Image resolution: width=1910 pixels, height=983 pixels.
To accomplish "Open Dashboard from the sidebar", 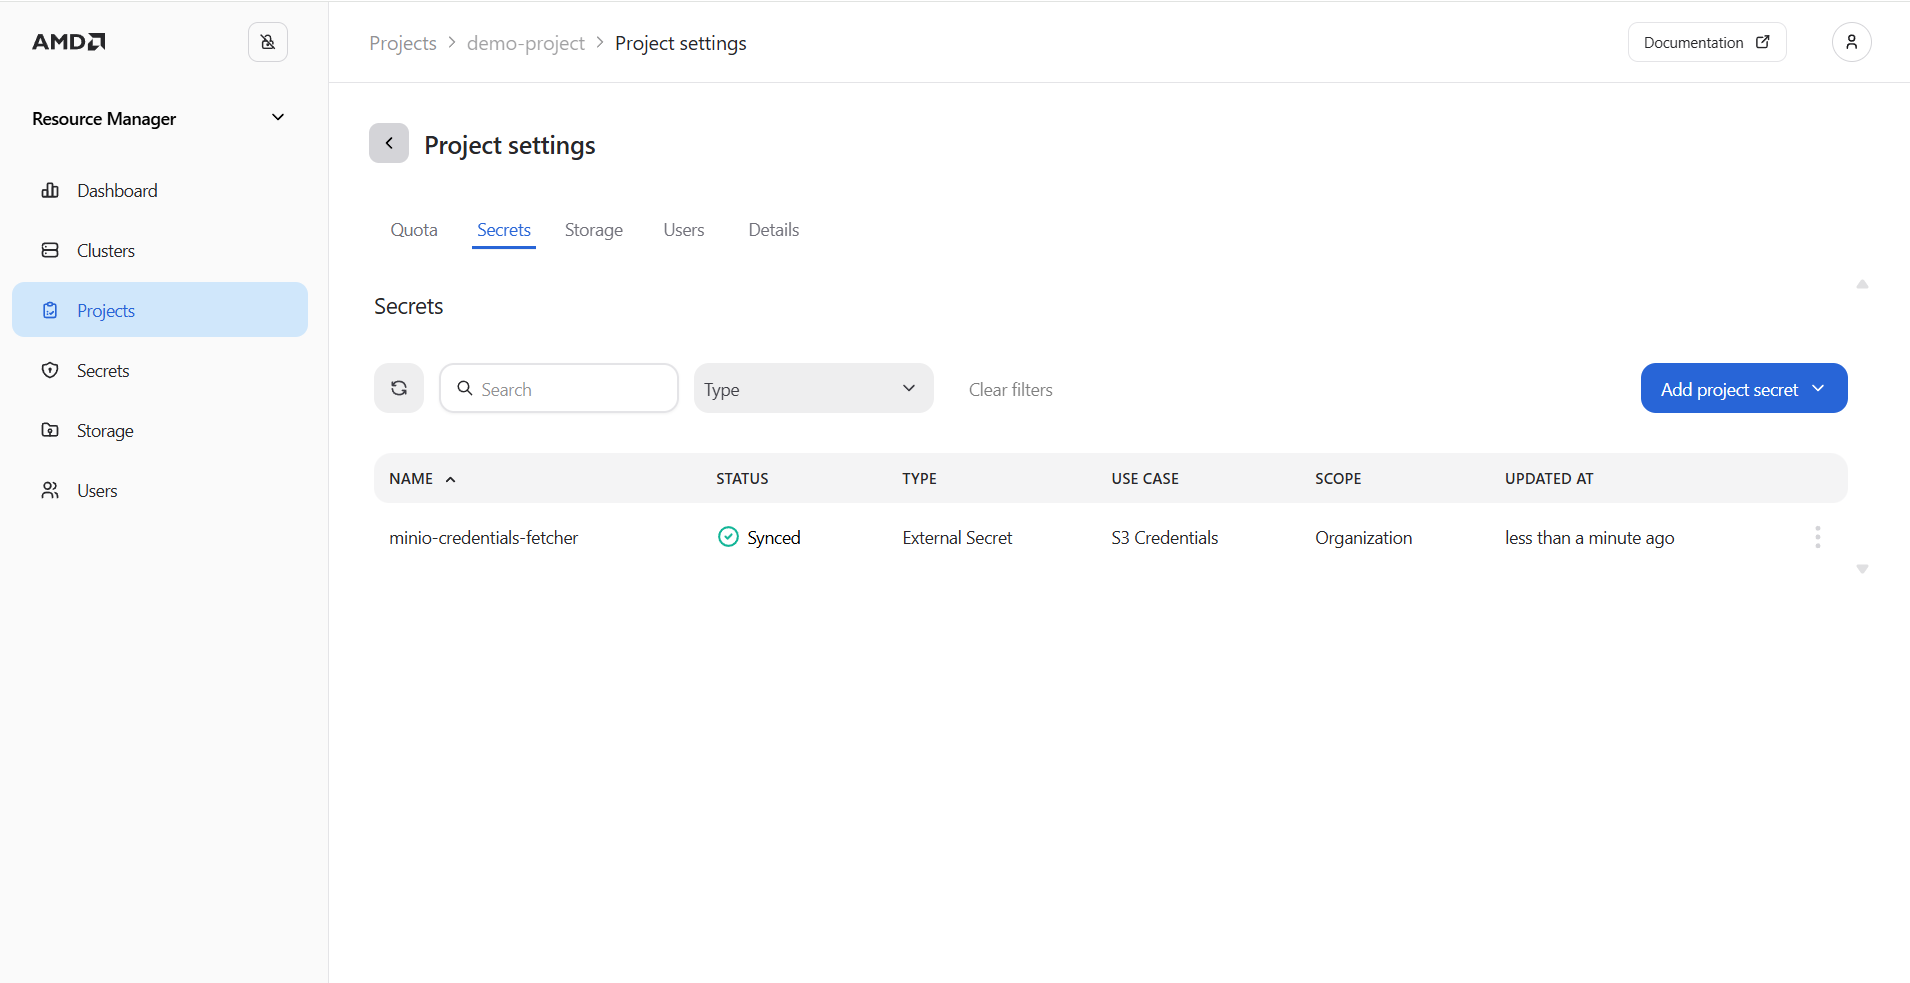I will [160, 190].
